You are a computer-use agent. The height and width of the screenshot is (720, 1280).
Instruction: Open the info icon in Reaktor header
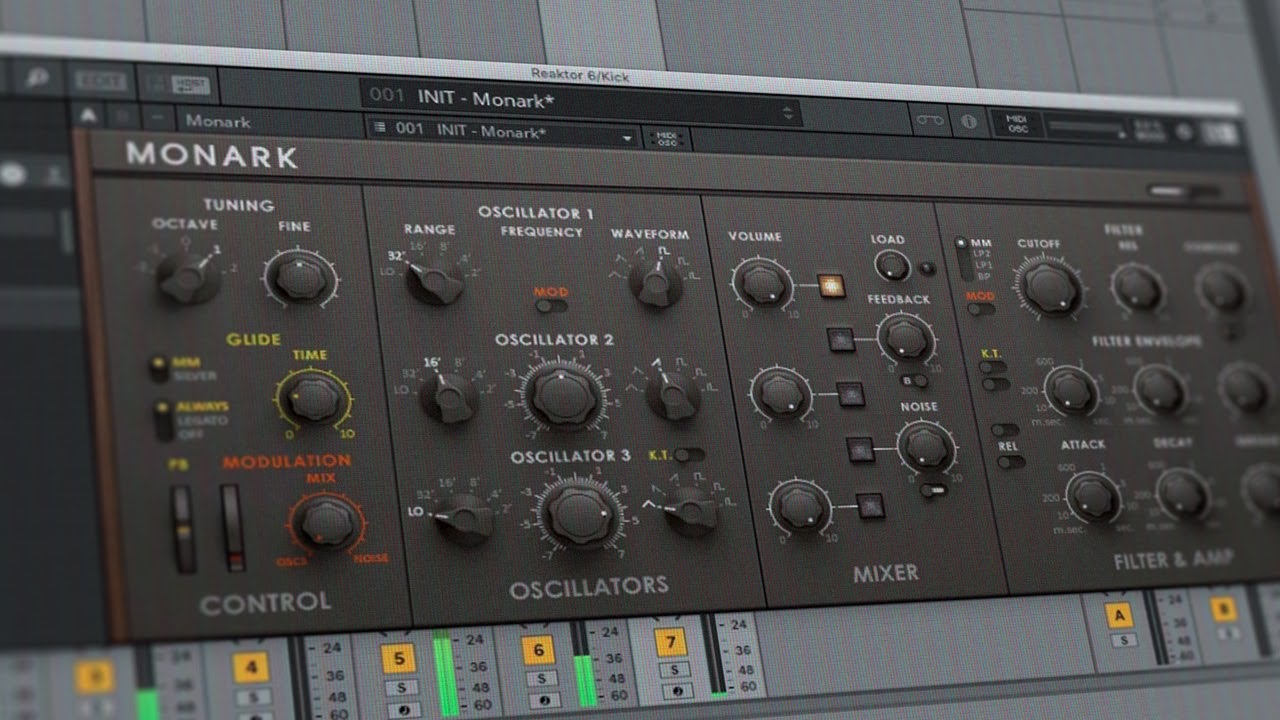pyautogui.click(x=969, y=122)
